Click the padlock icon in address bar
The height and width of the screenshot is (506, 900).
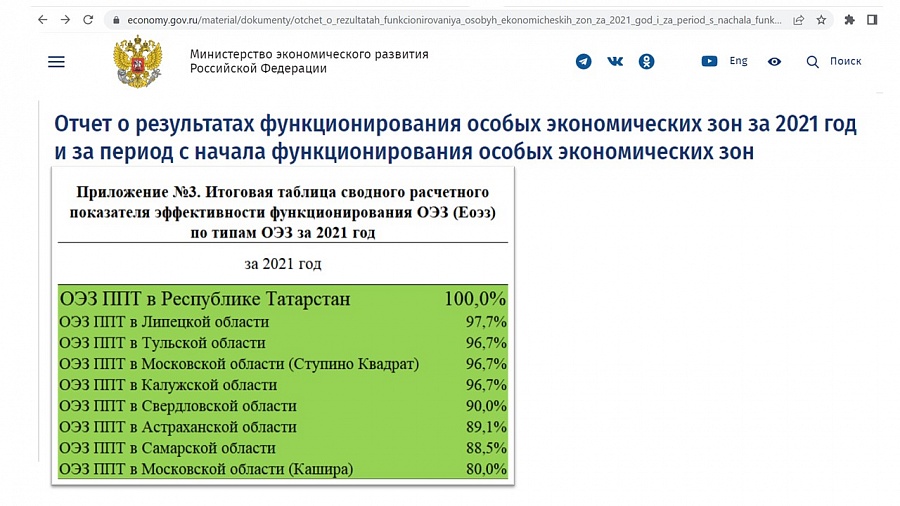point(116,20)
